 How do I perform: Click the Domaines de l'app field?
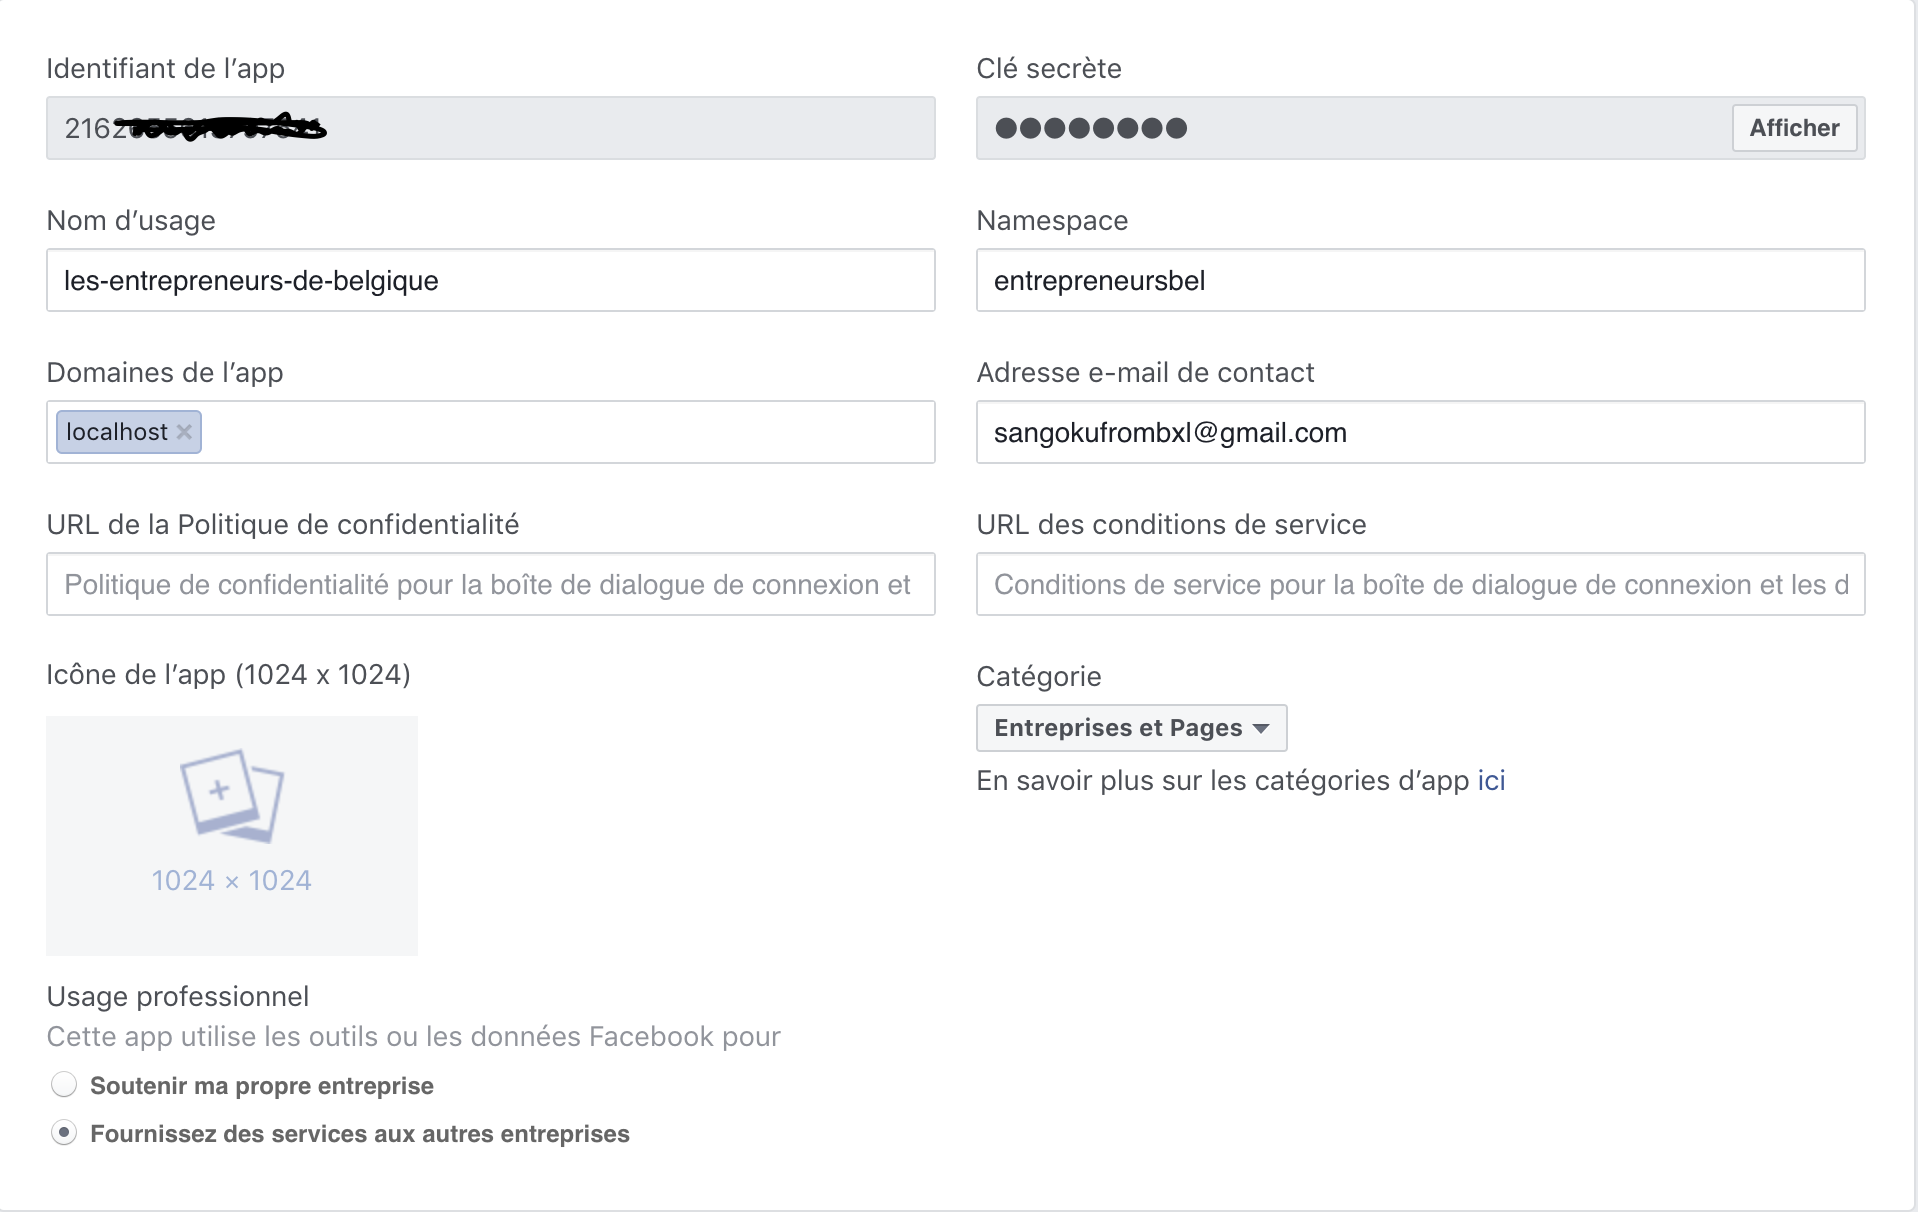point(568,432)
